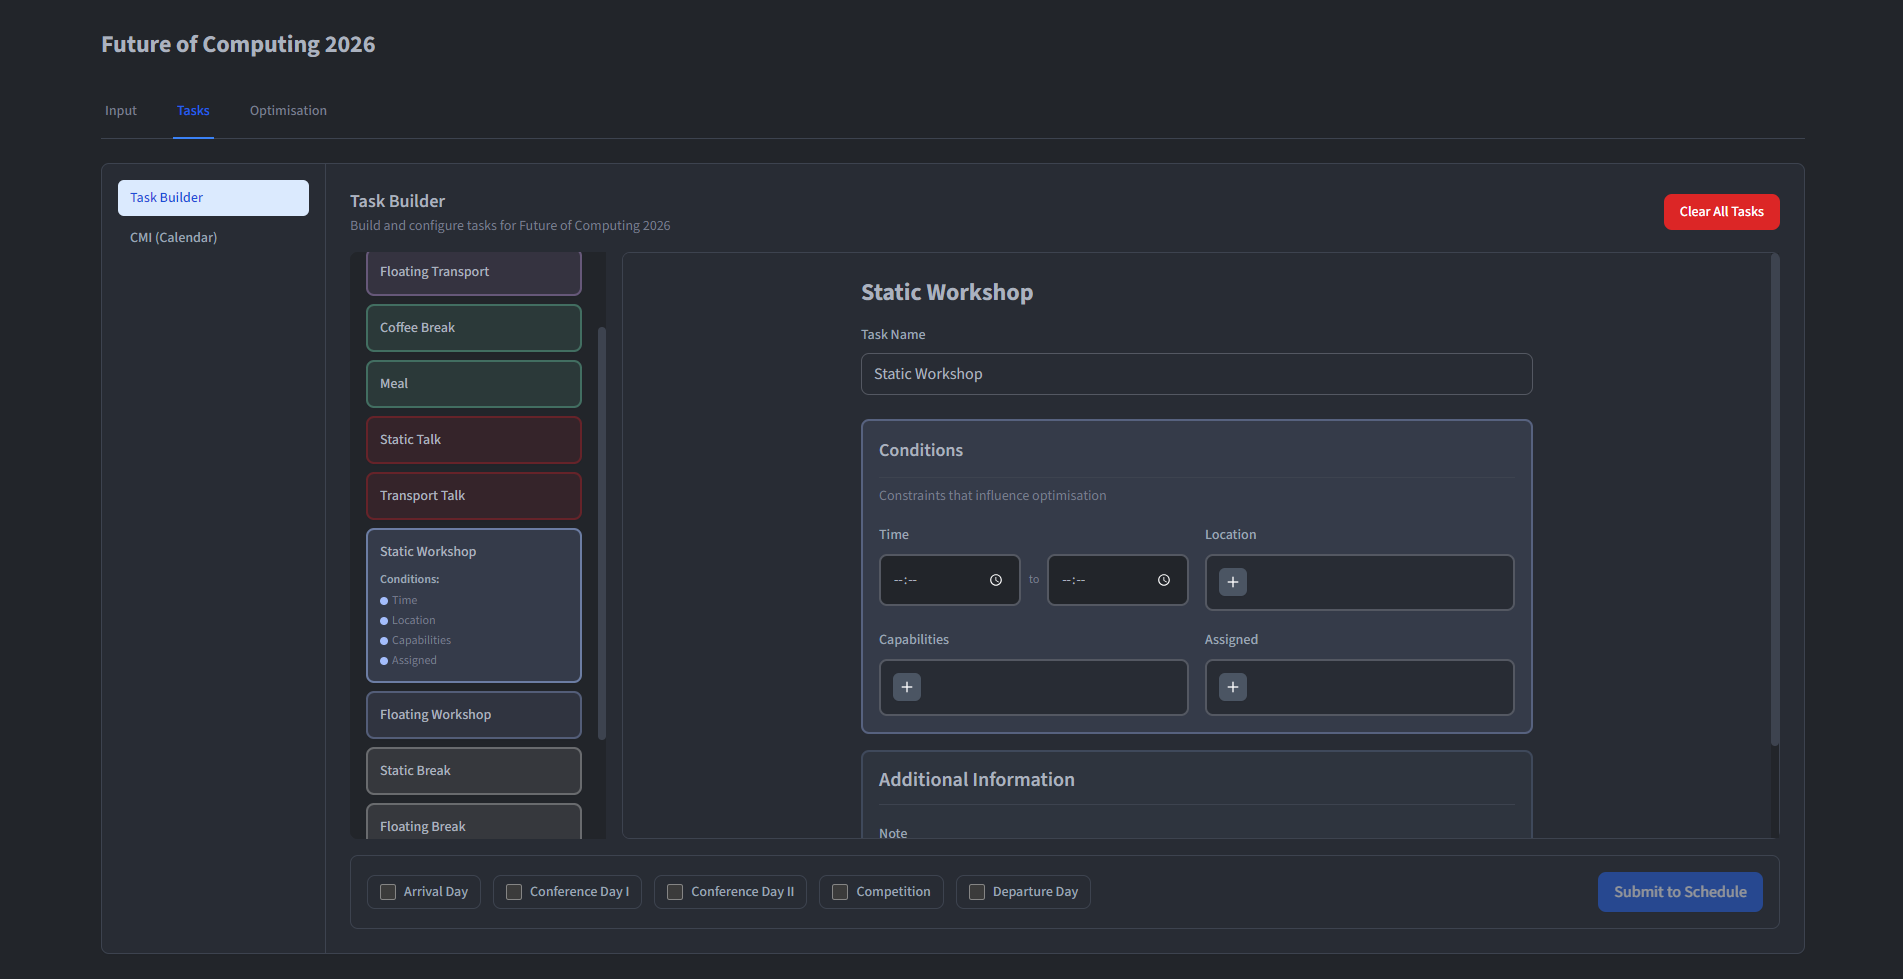Select the Floating Break task card
Viewport: 1903px width, 979px height.
[474, 823]
